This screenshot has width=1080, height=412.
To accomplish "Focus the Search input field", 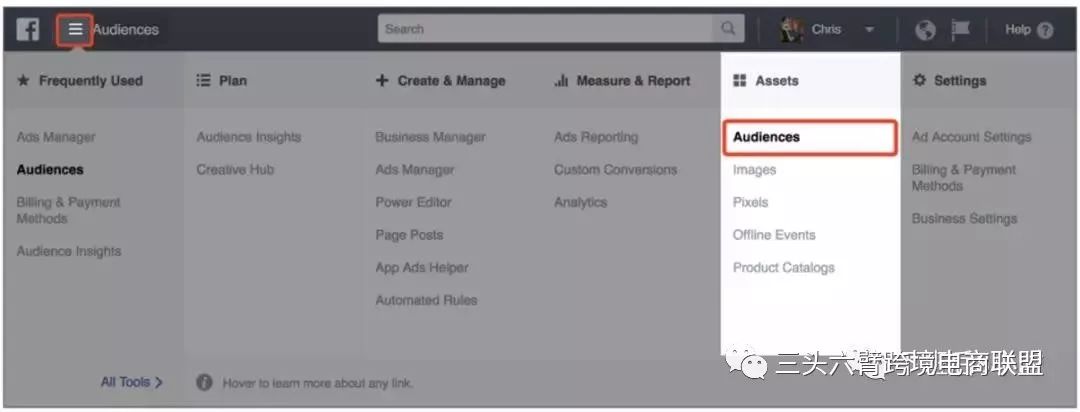I will [545, 29].
